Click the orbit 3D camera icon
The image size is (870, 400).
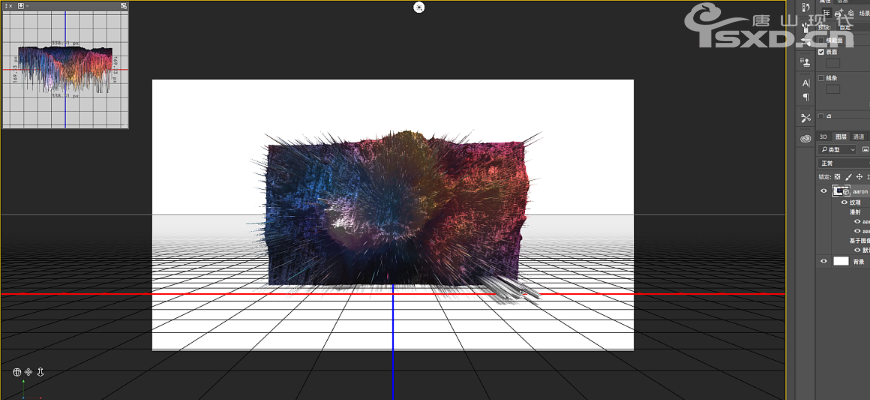(17, 372)
